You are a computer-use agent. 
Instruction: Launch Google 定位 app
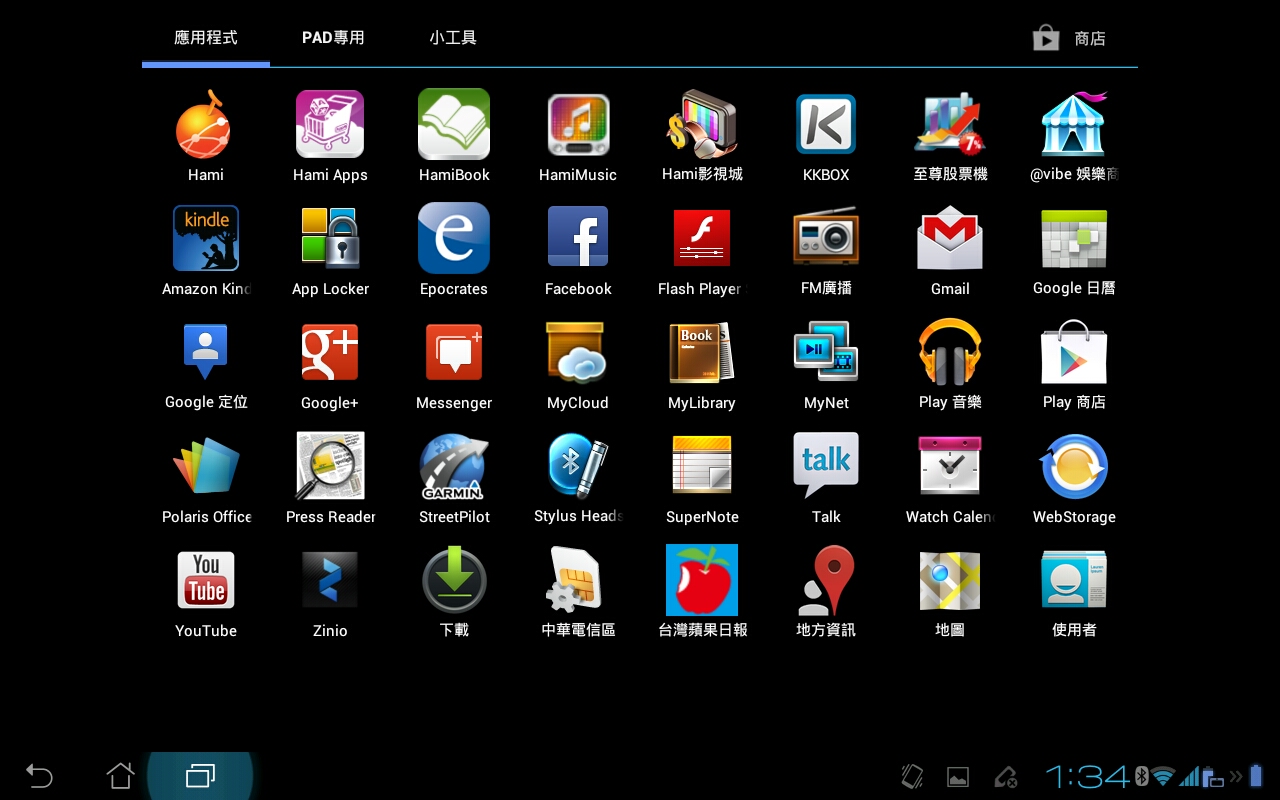point(206,352)
